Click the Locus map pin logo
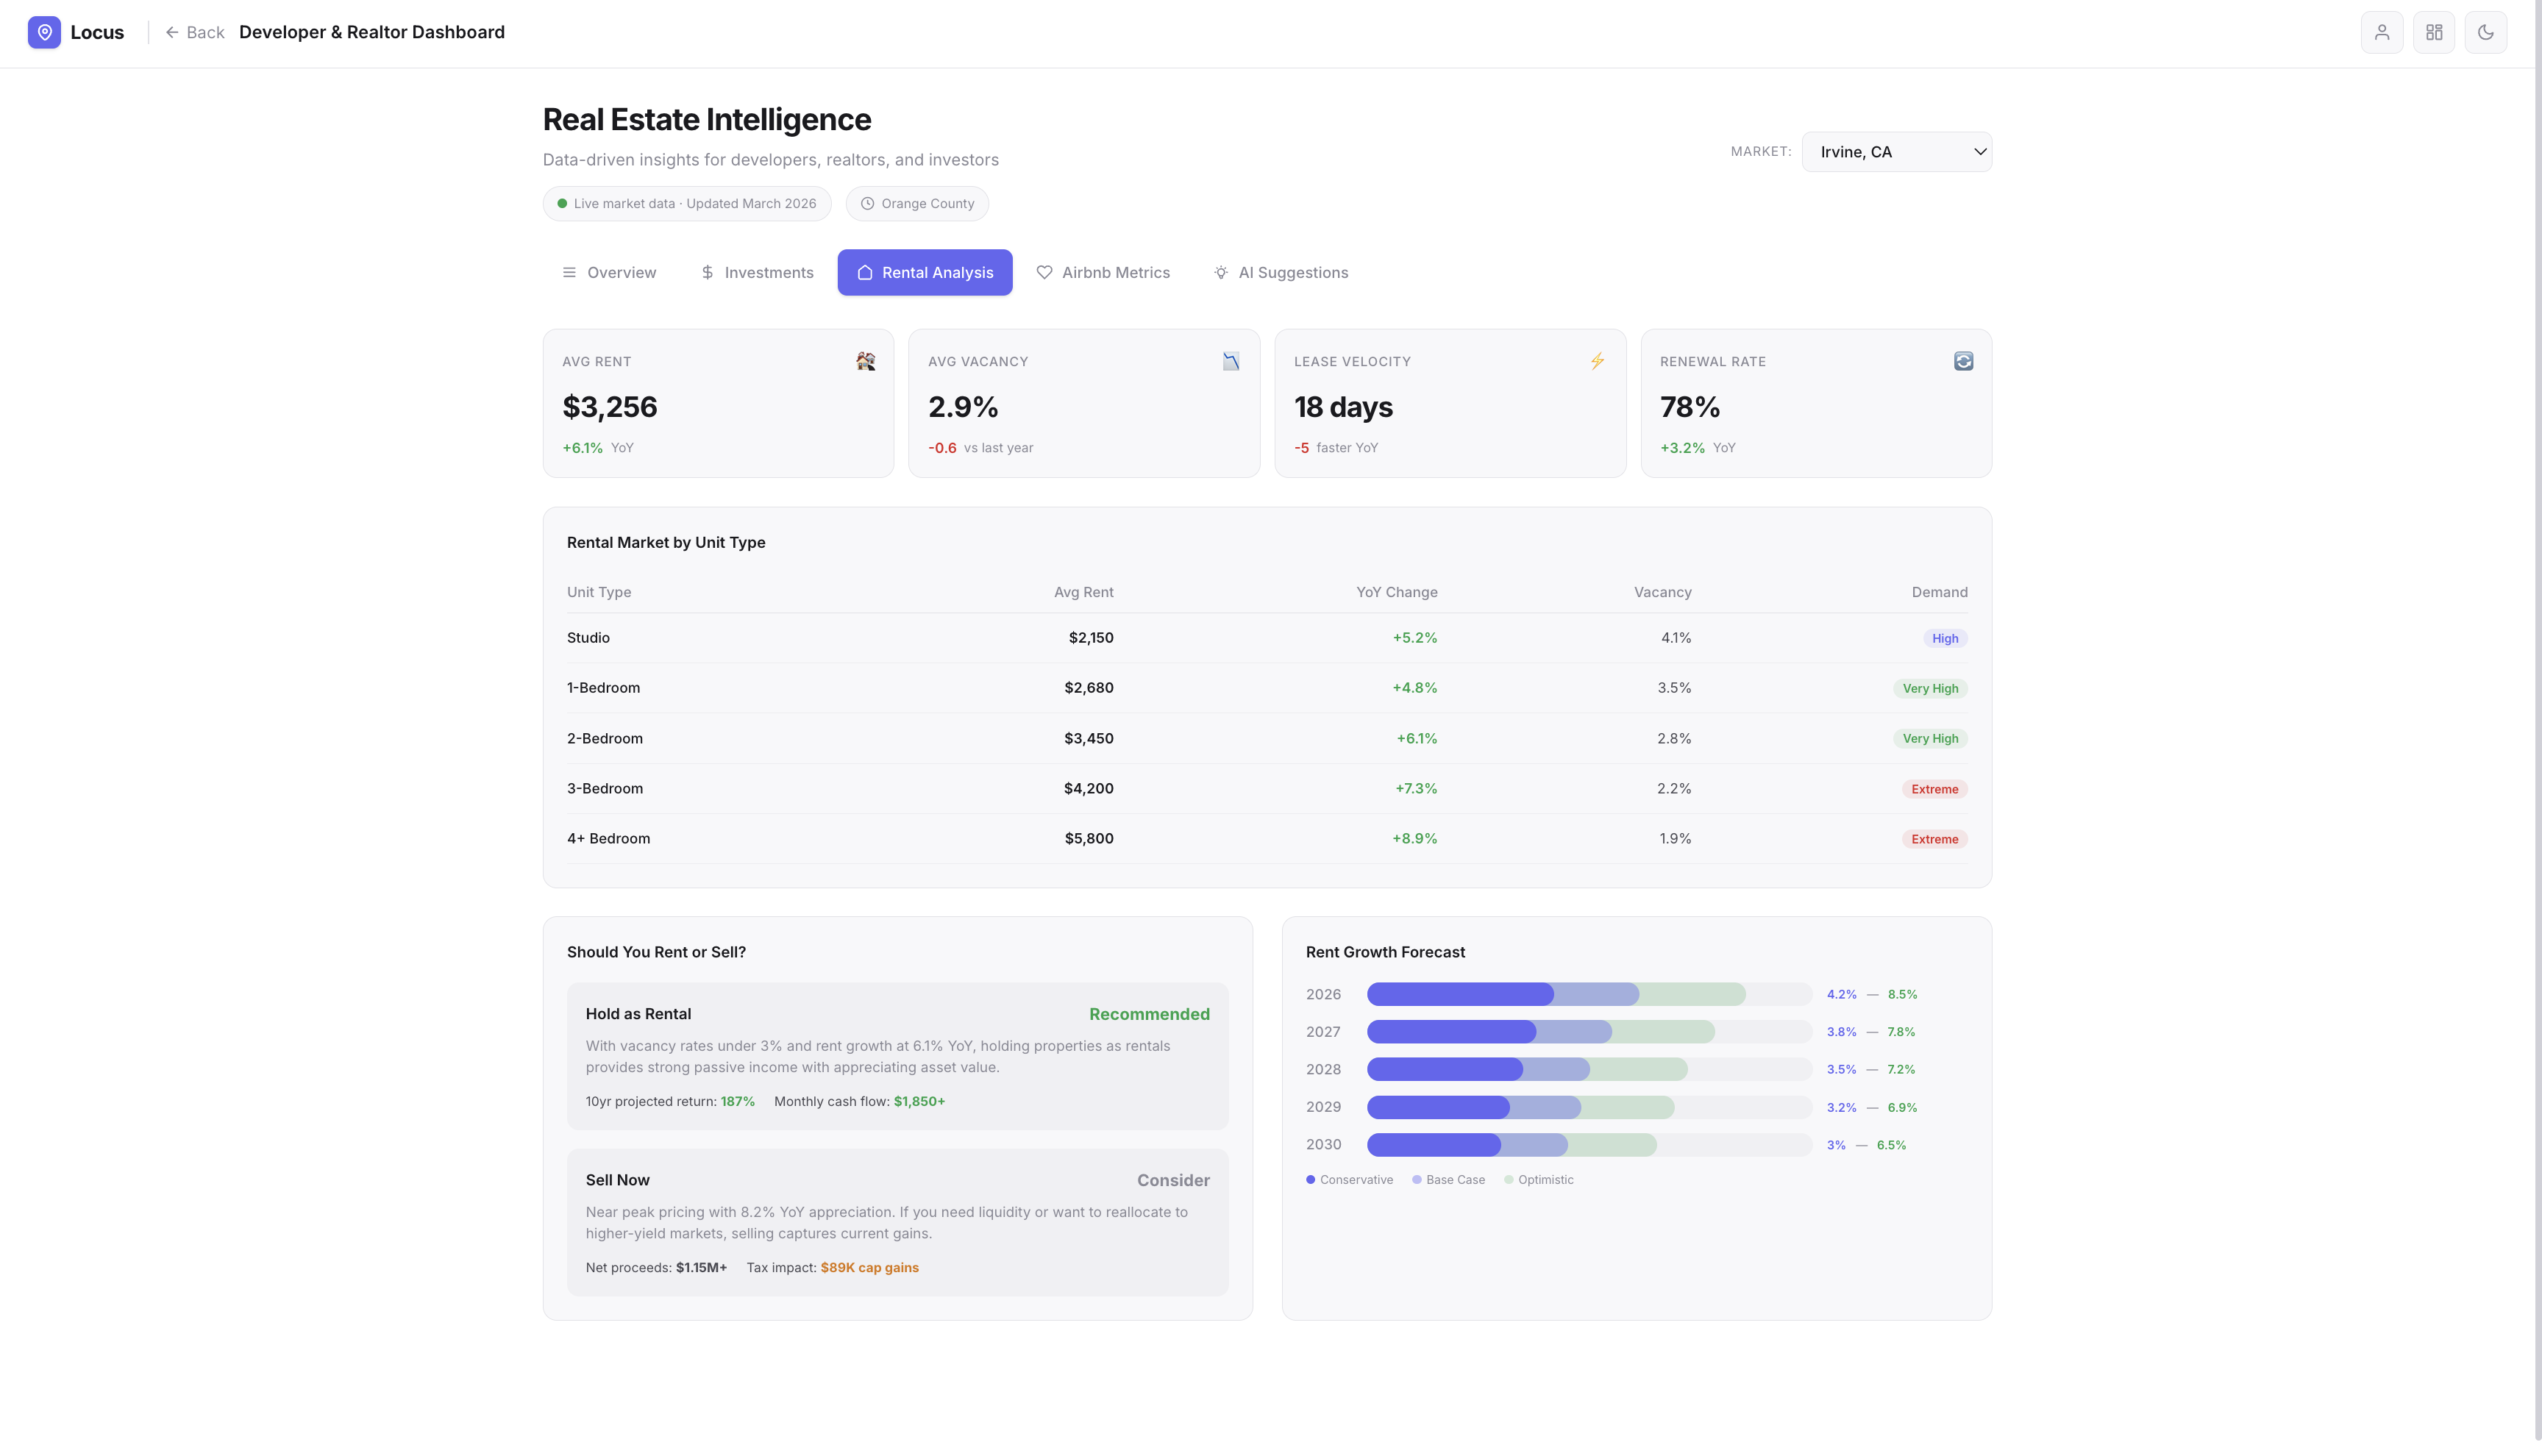This screenshot has height=1456, width=2542. pos(44,32)
